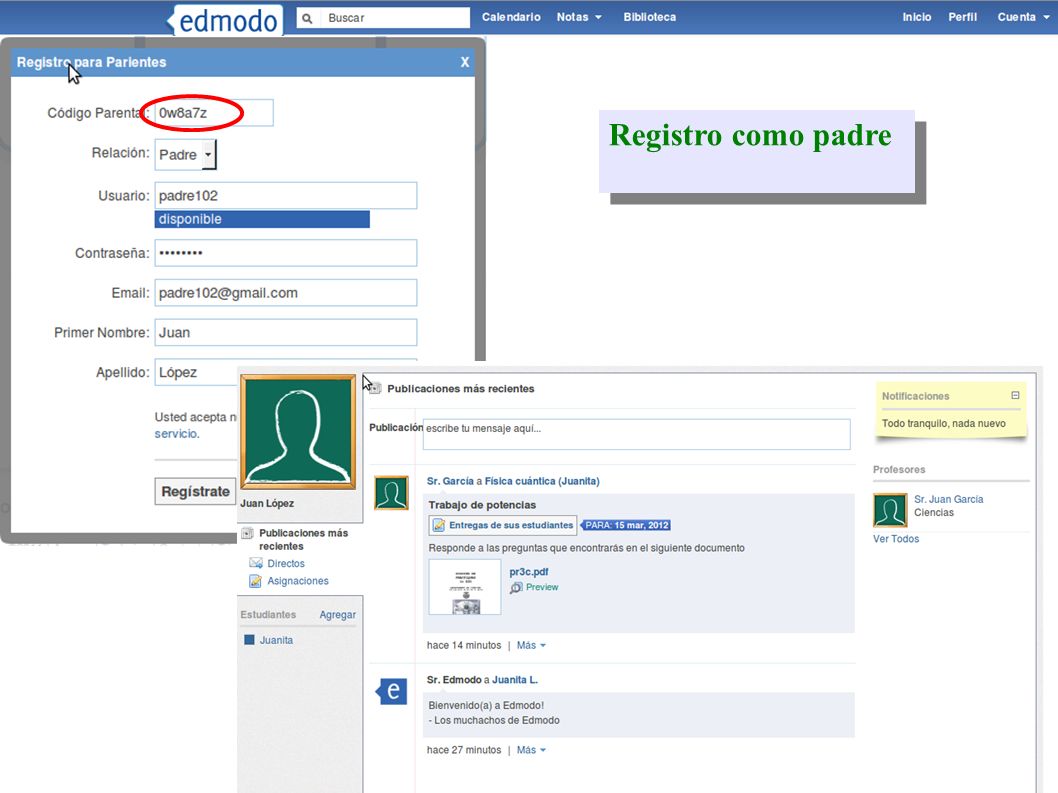
Task: Click the Email input field
Action: [x=285, y=293]
